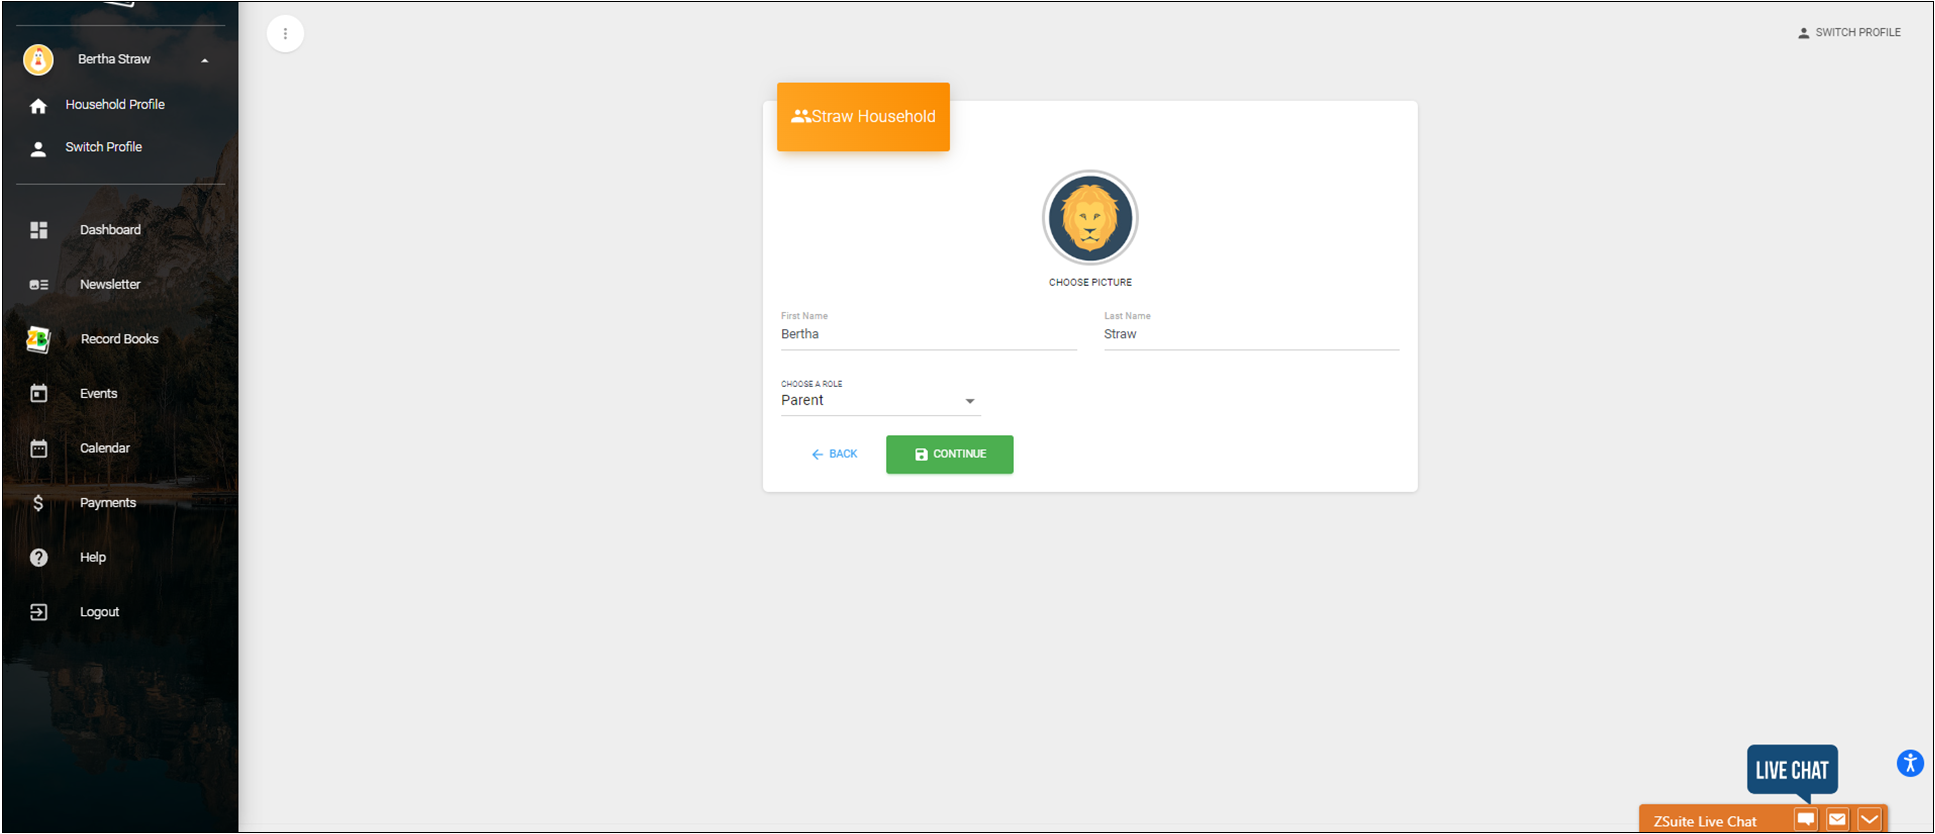Screen dimensions: 1935x834
Task: Click the Events calendar icon
Action: pyautogui.click(x=39, y=394)
